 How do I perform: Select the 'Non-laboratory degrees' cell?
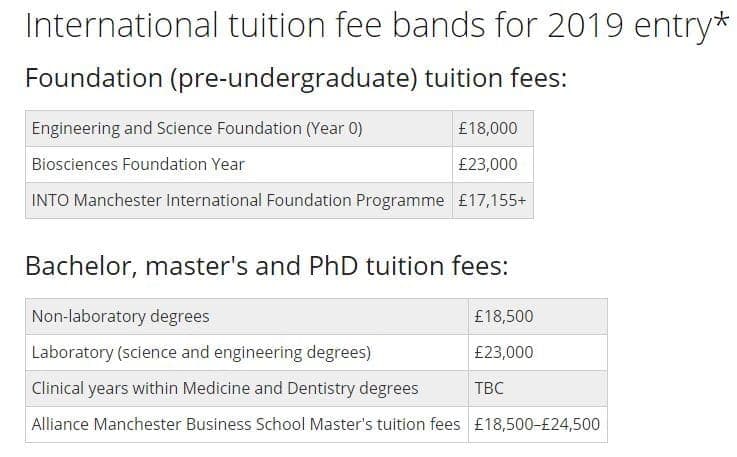[121, 316]
